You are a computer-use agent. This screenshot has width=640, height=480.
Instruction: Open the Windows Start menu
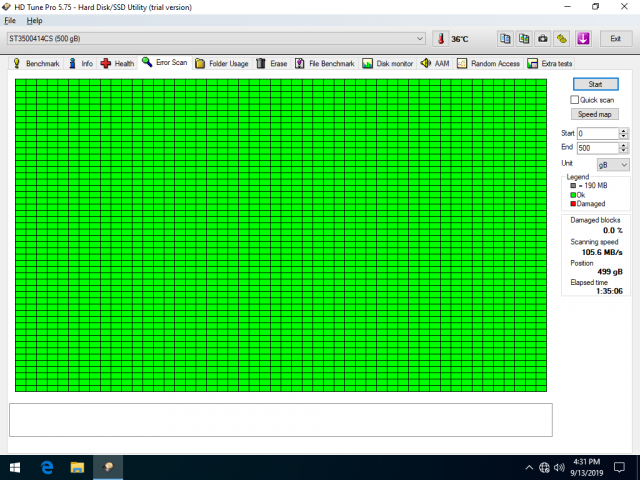click(15, 467)
